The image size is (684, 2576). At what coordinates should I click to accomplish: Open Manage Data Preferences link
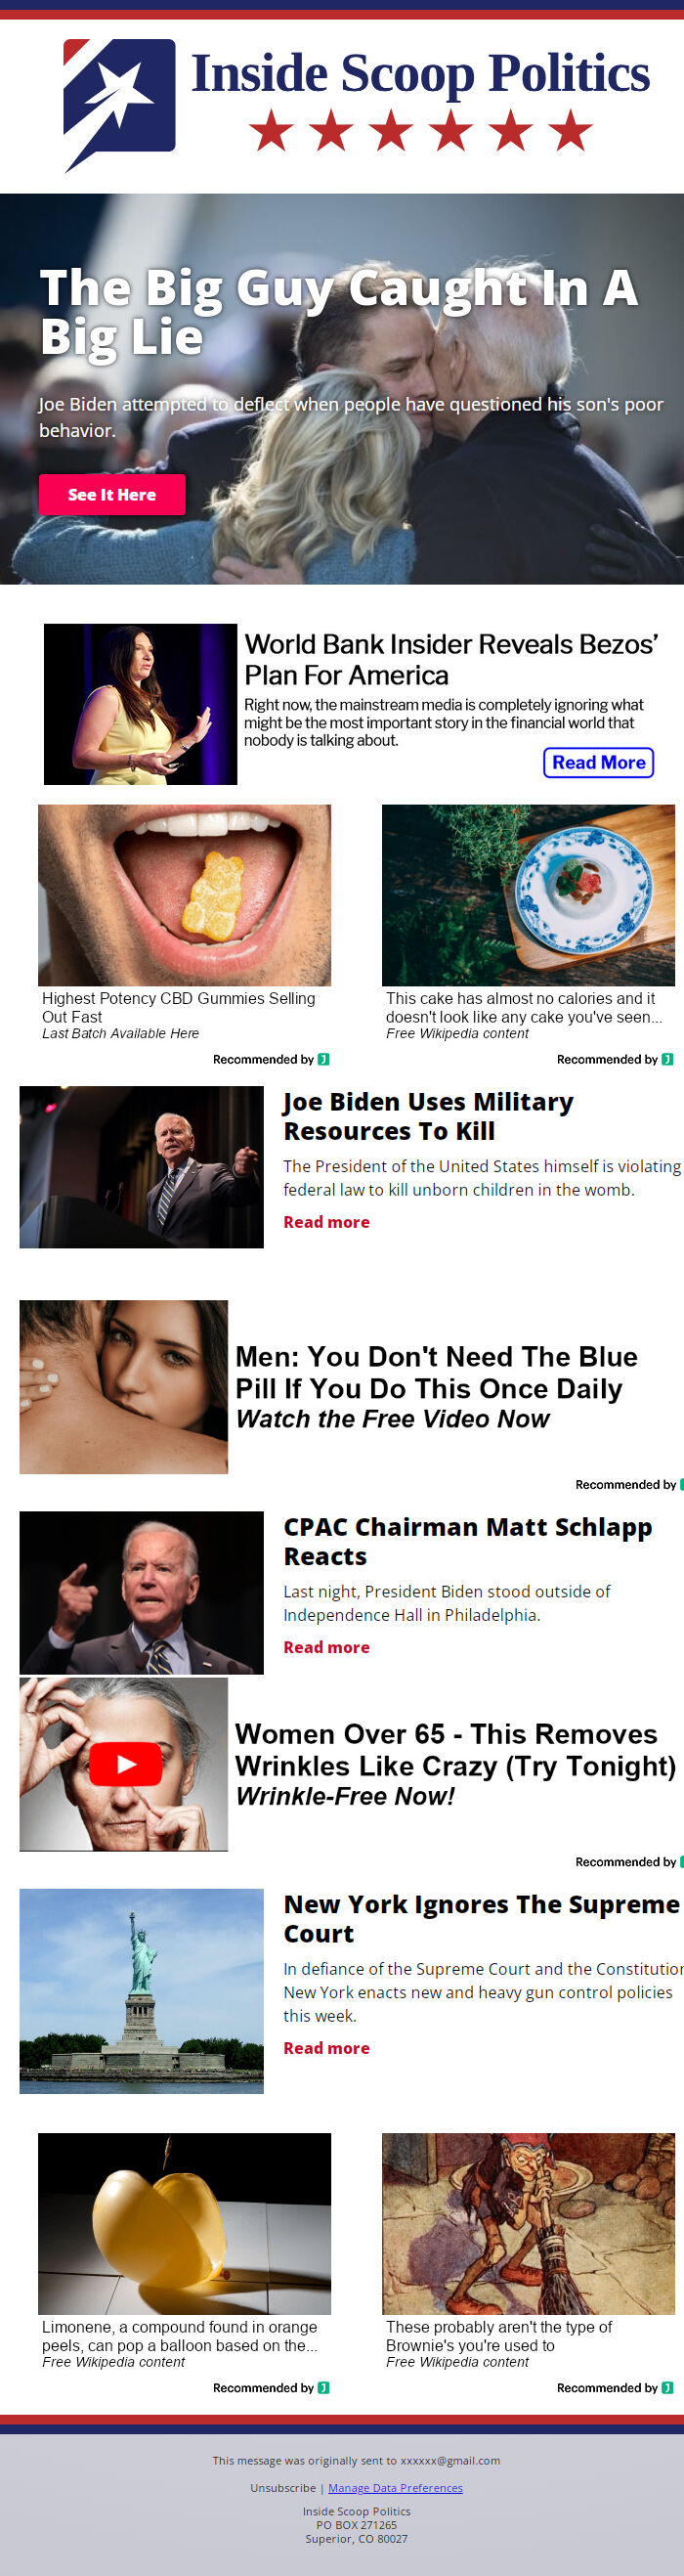pyautogui.click(x=395, y=2488)
